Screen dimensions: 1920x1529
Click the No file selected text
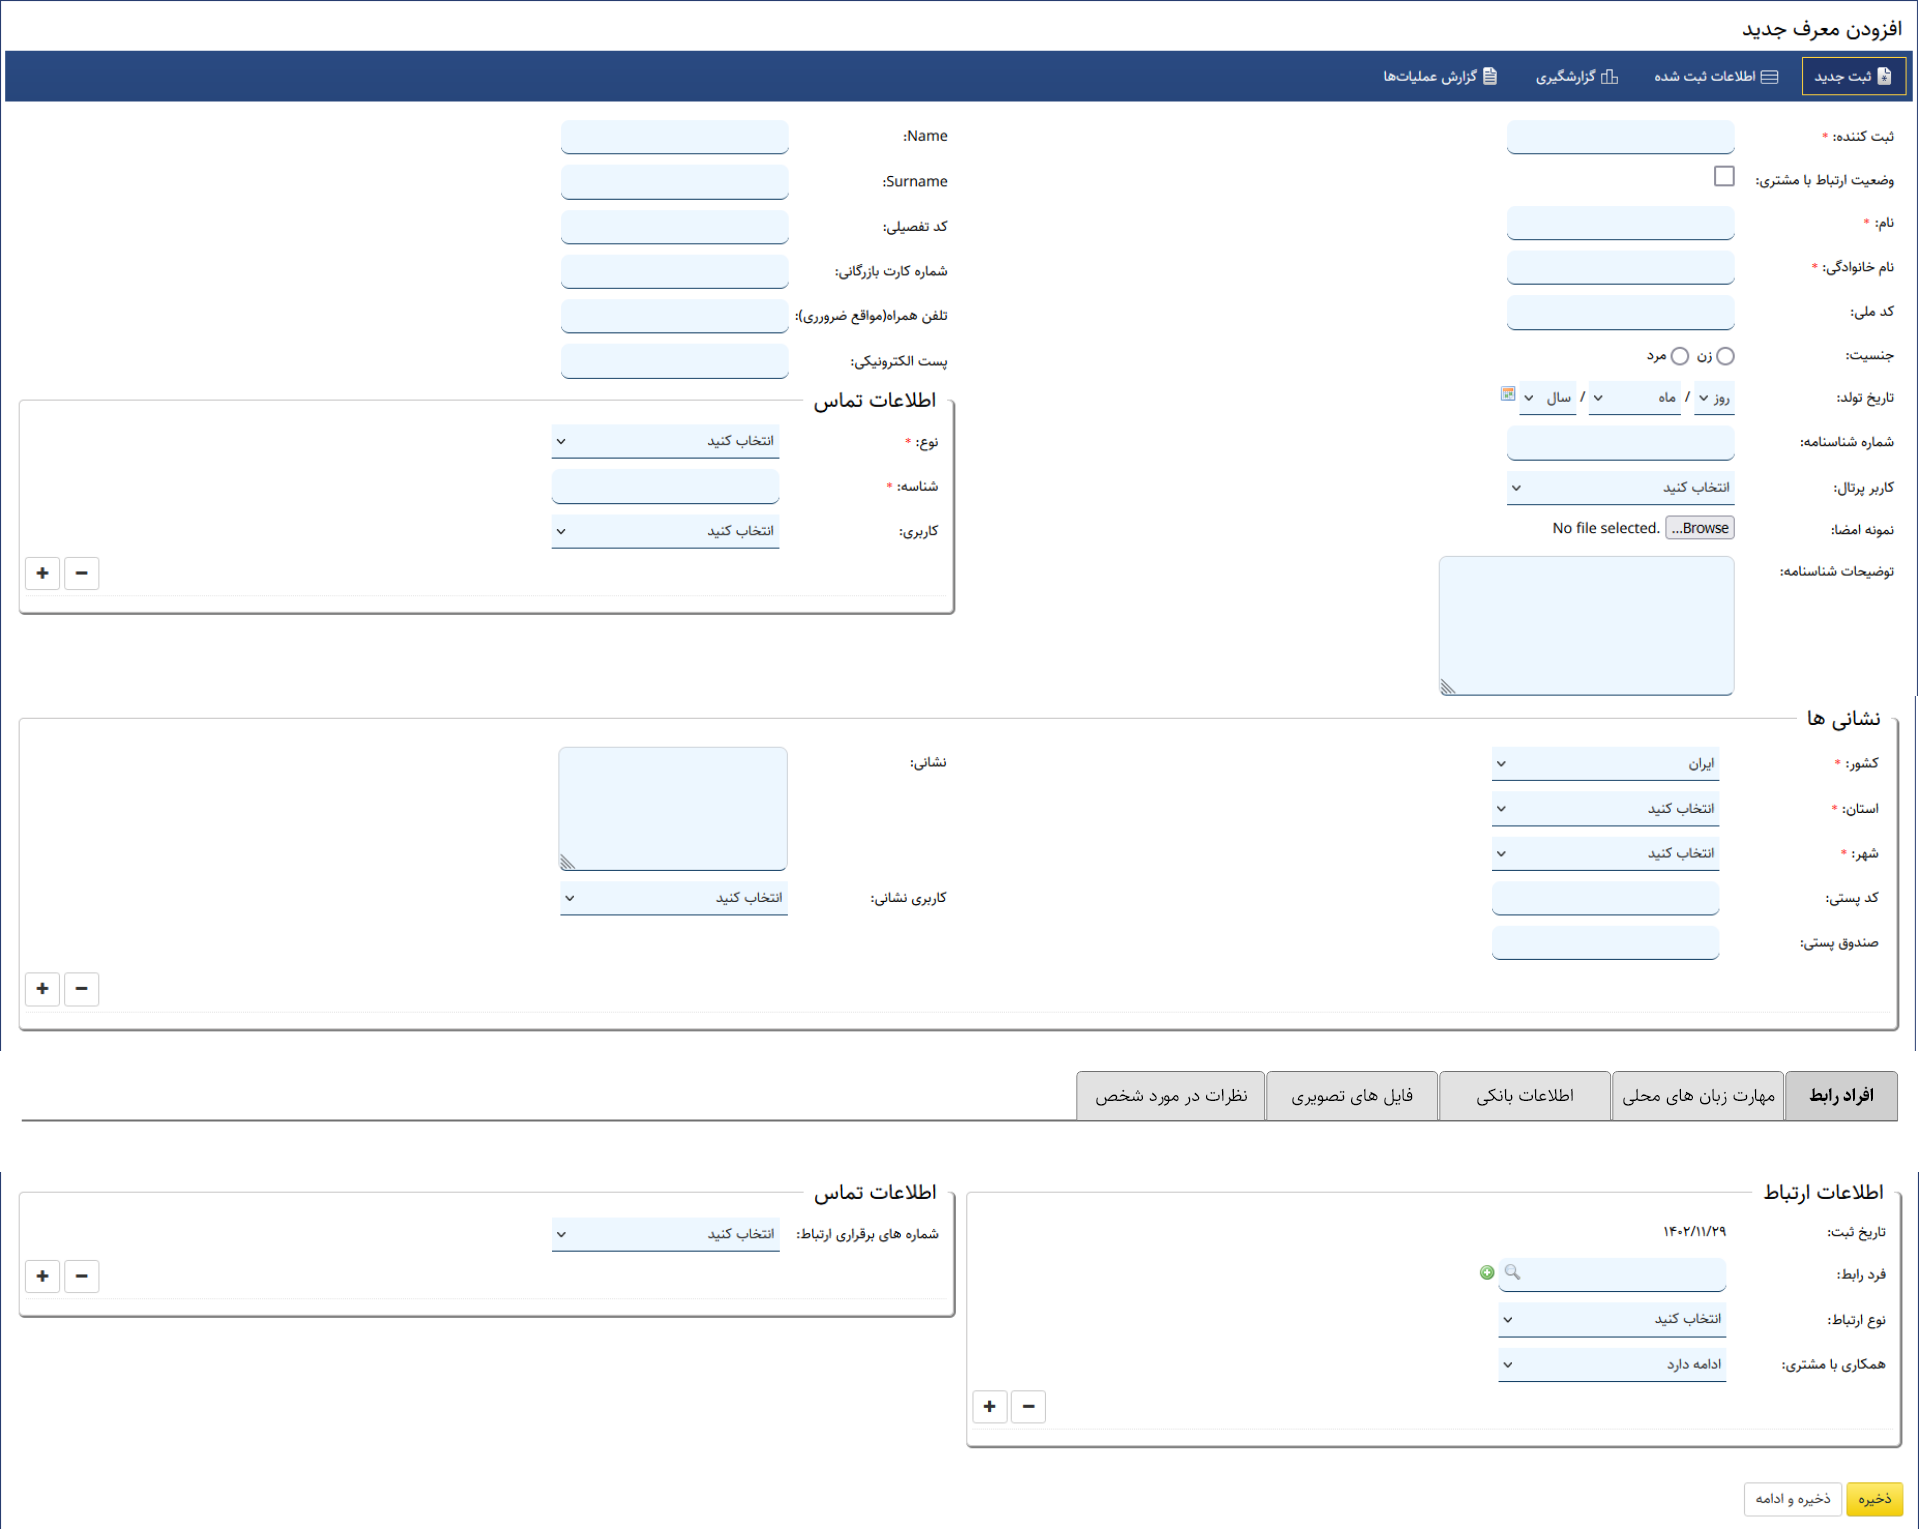click(1606, 528)
